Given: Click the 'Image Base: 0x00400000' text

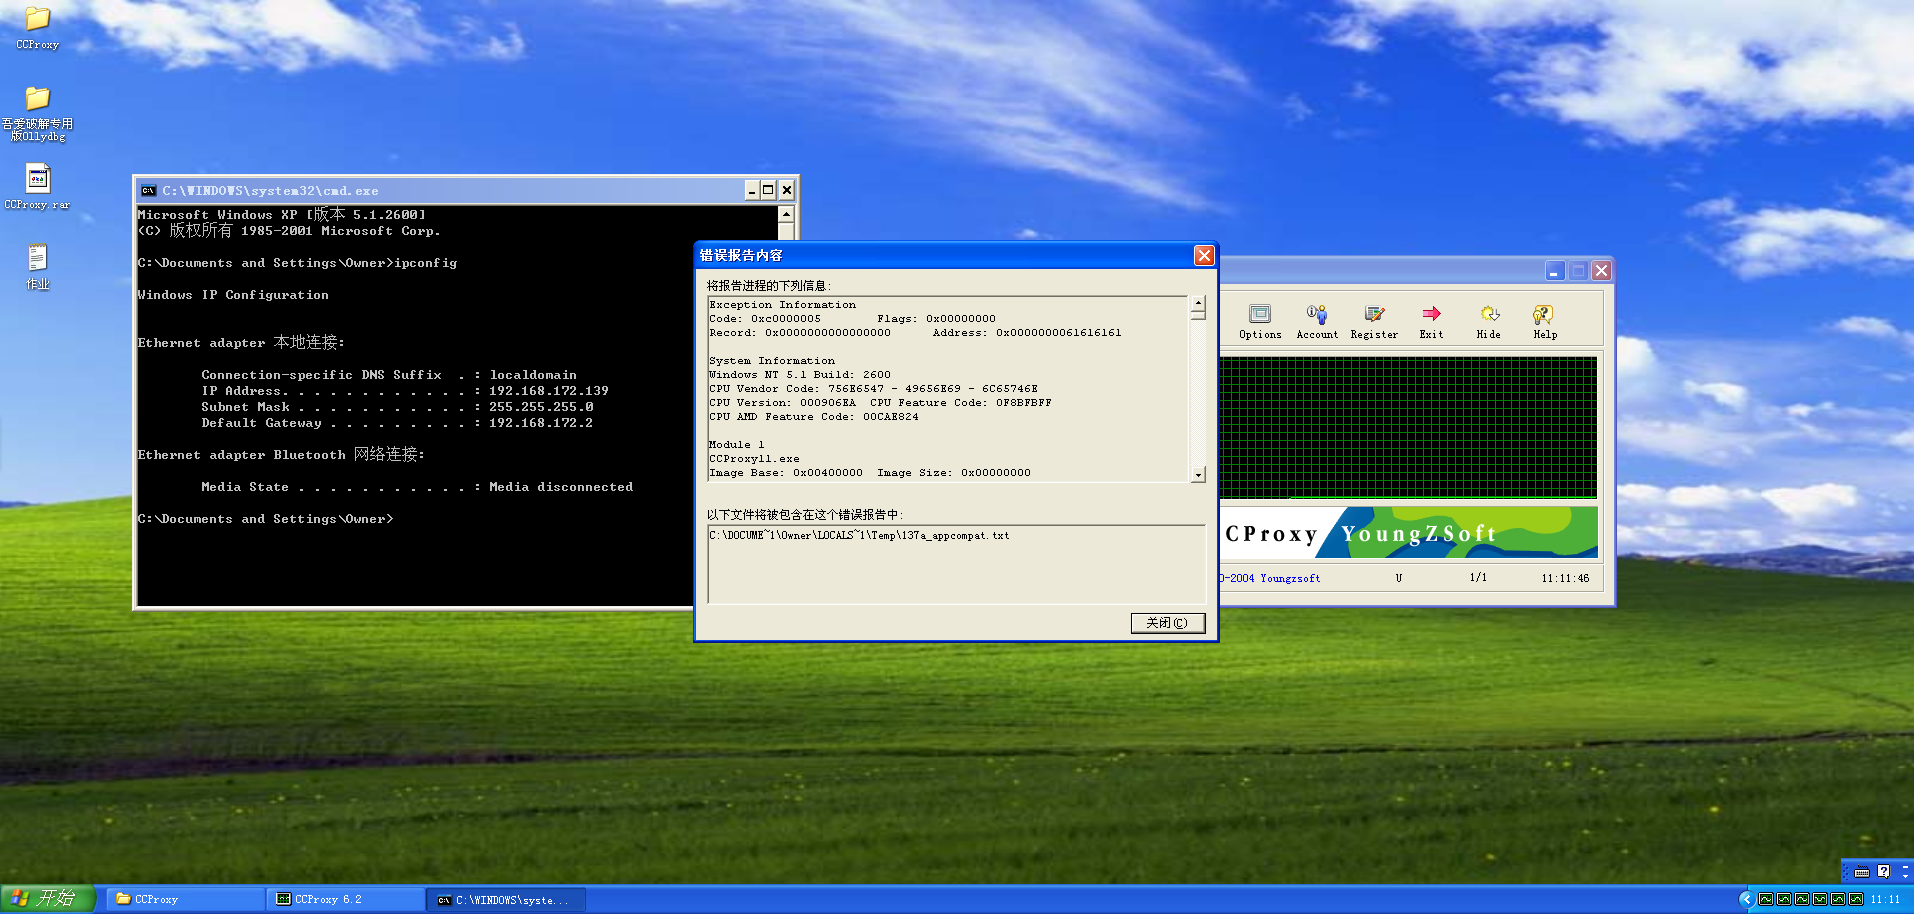Looking at the screenshot, I should (x=786, y=473).
